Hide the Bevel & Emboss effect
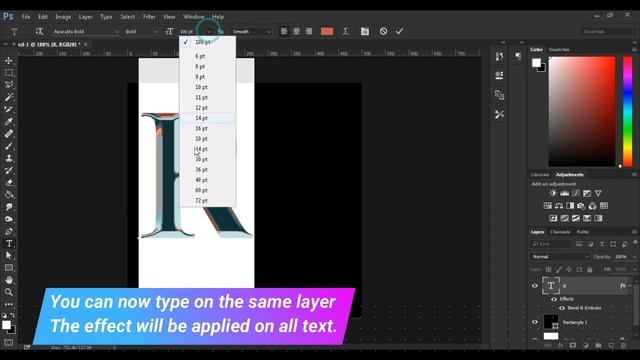This screenshot has height=360, width=640. pyautogui.click(x=562, y=308)
